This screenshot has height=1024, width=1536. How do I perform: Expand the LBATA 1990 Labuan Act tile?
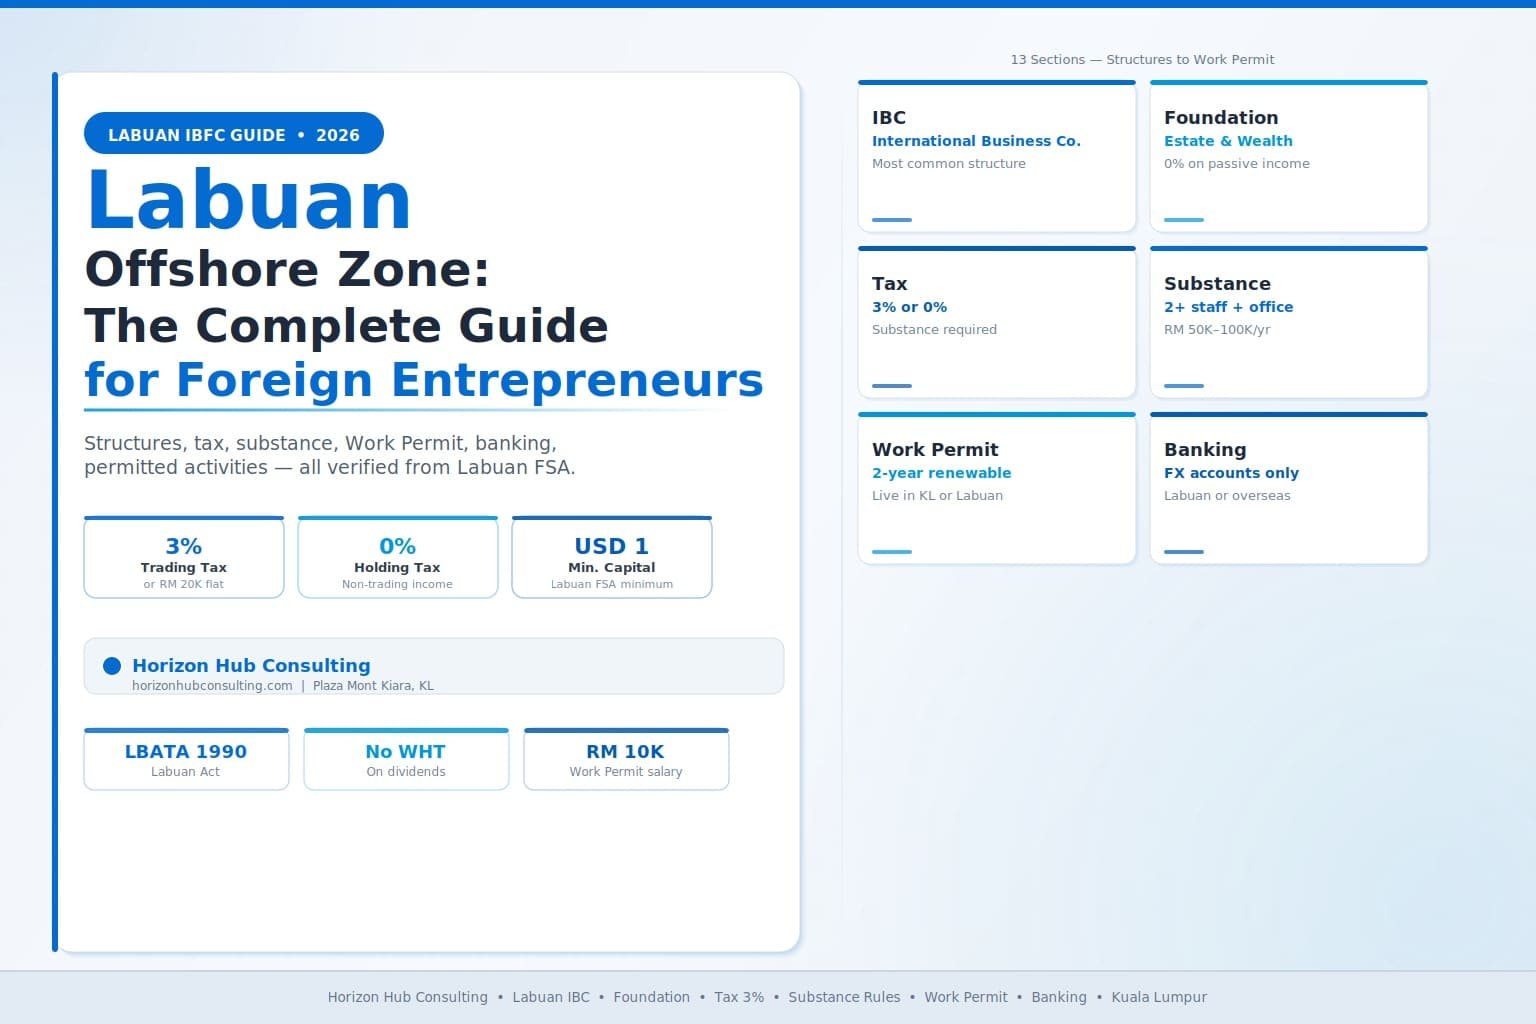pos(186,759)
